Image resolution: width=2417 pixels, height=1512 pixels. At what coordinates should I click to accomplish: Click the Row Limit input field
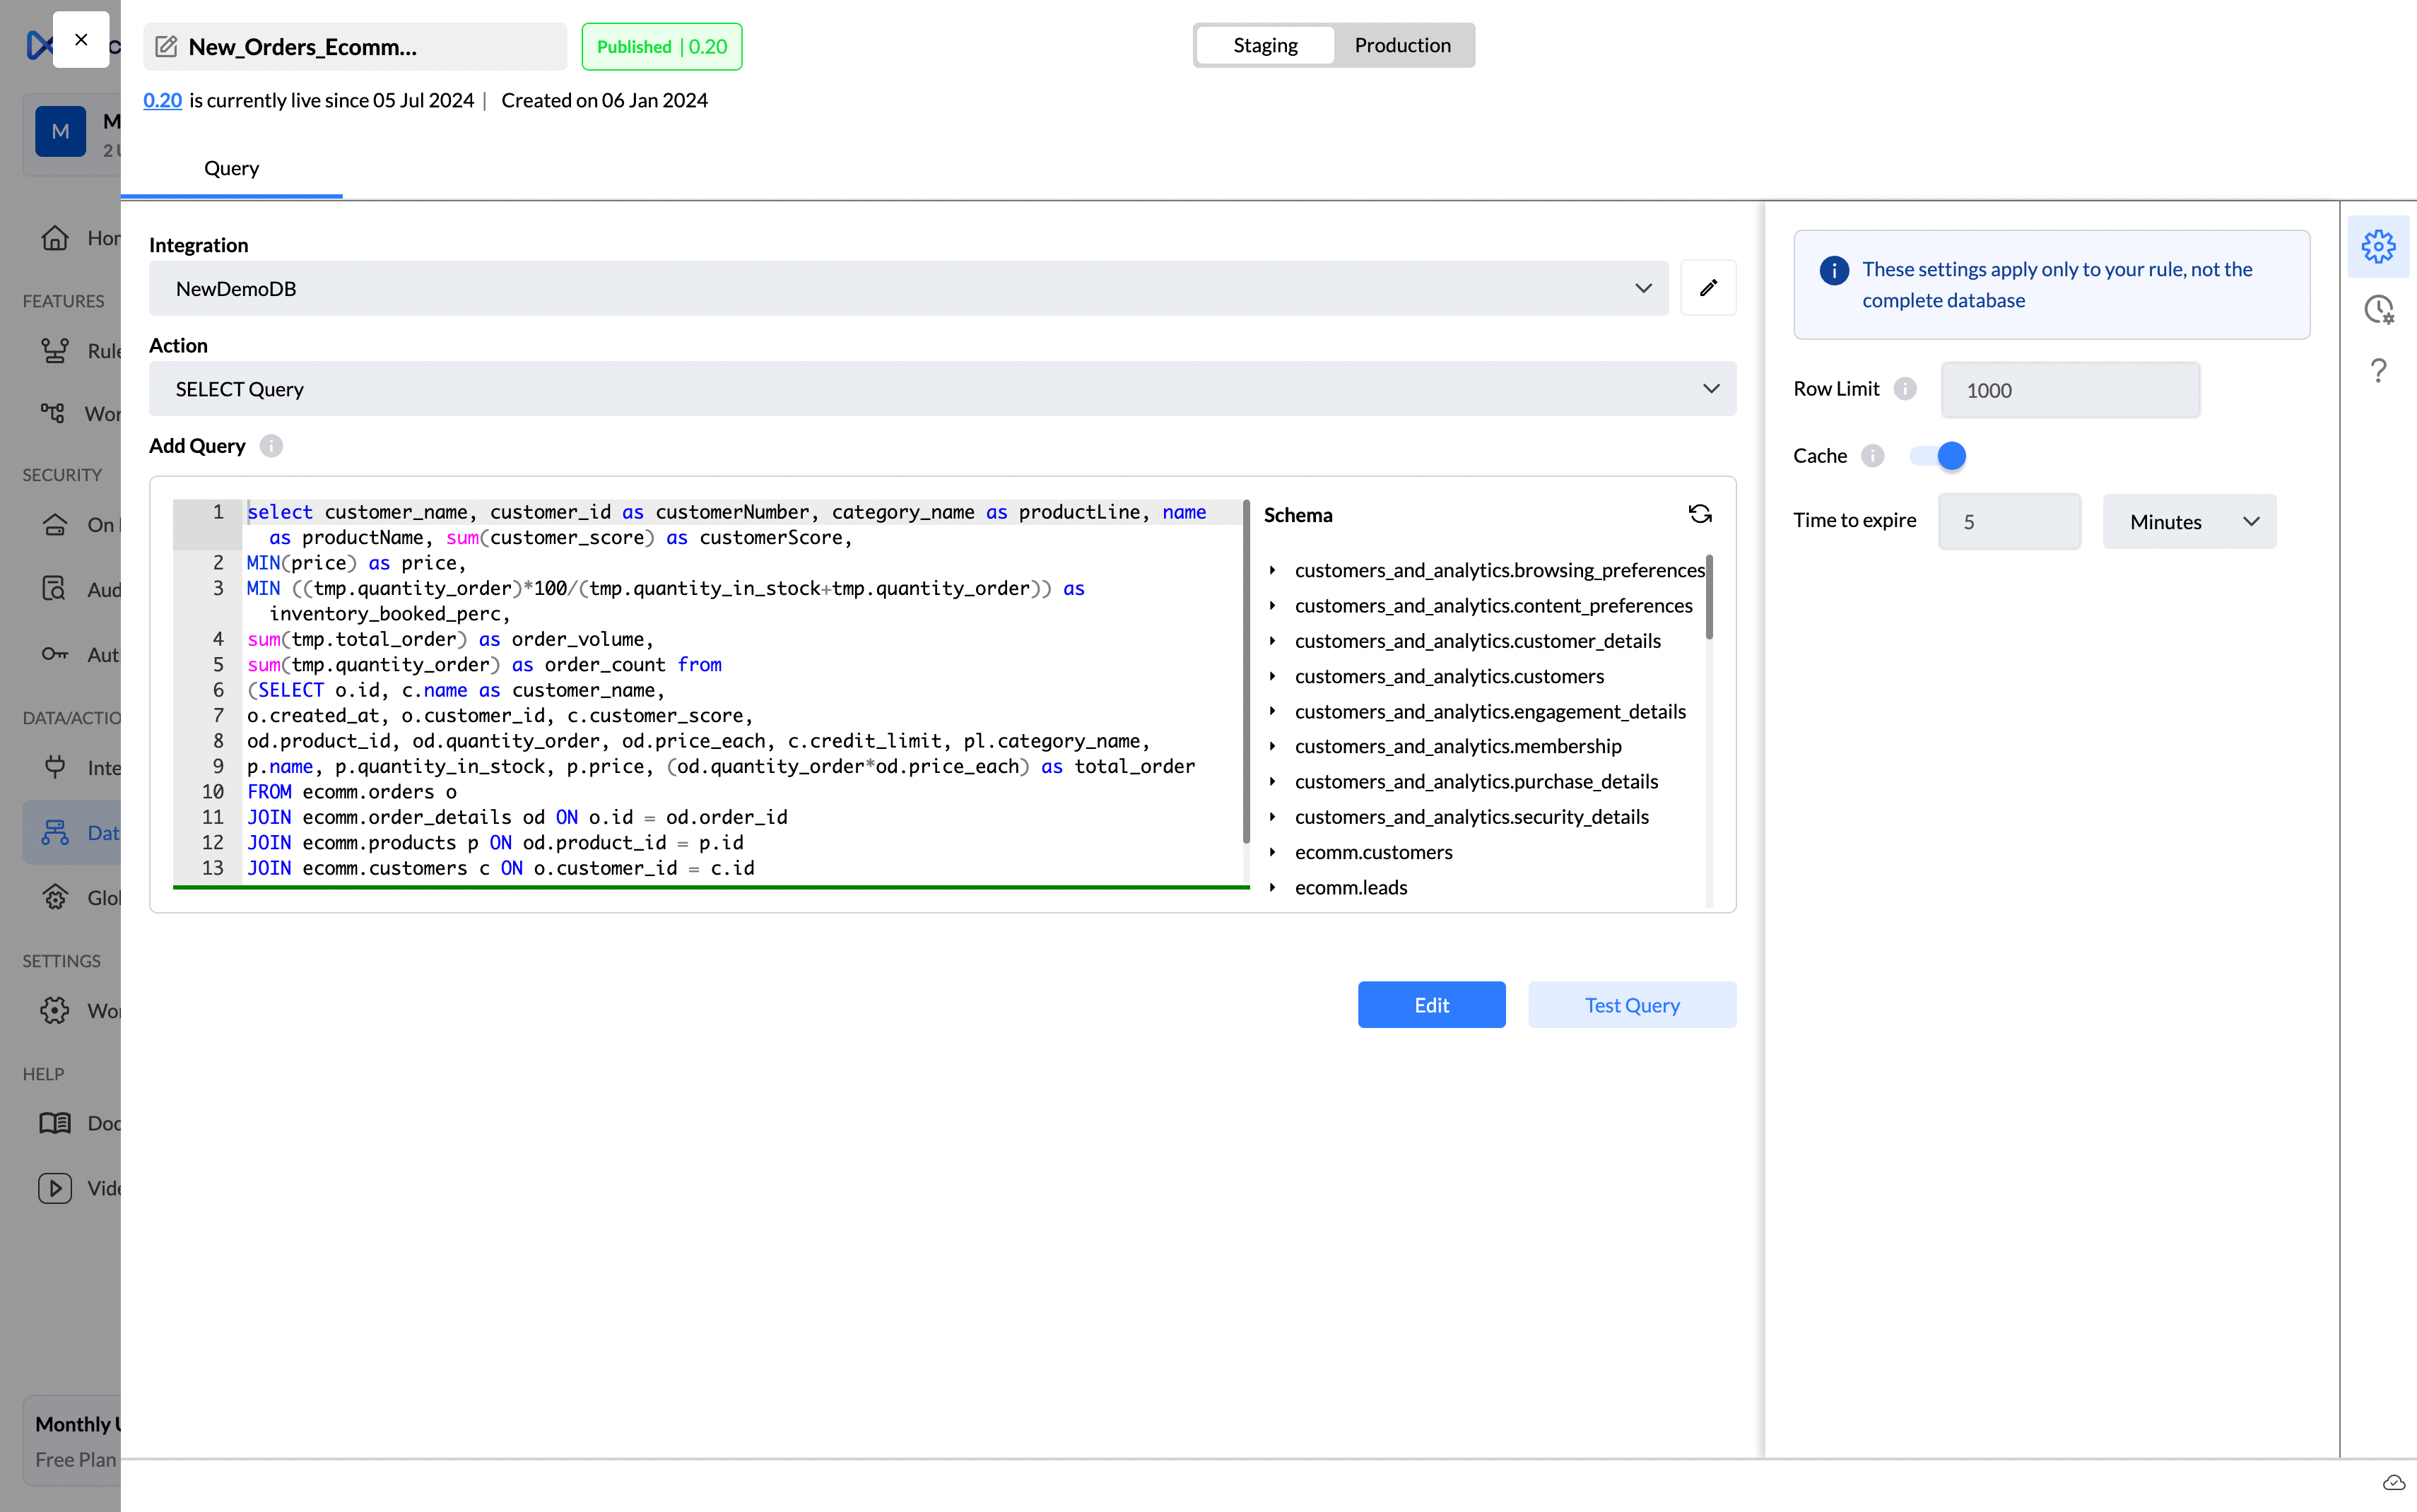[2069, 390]
